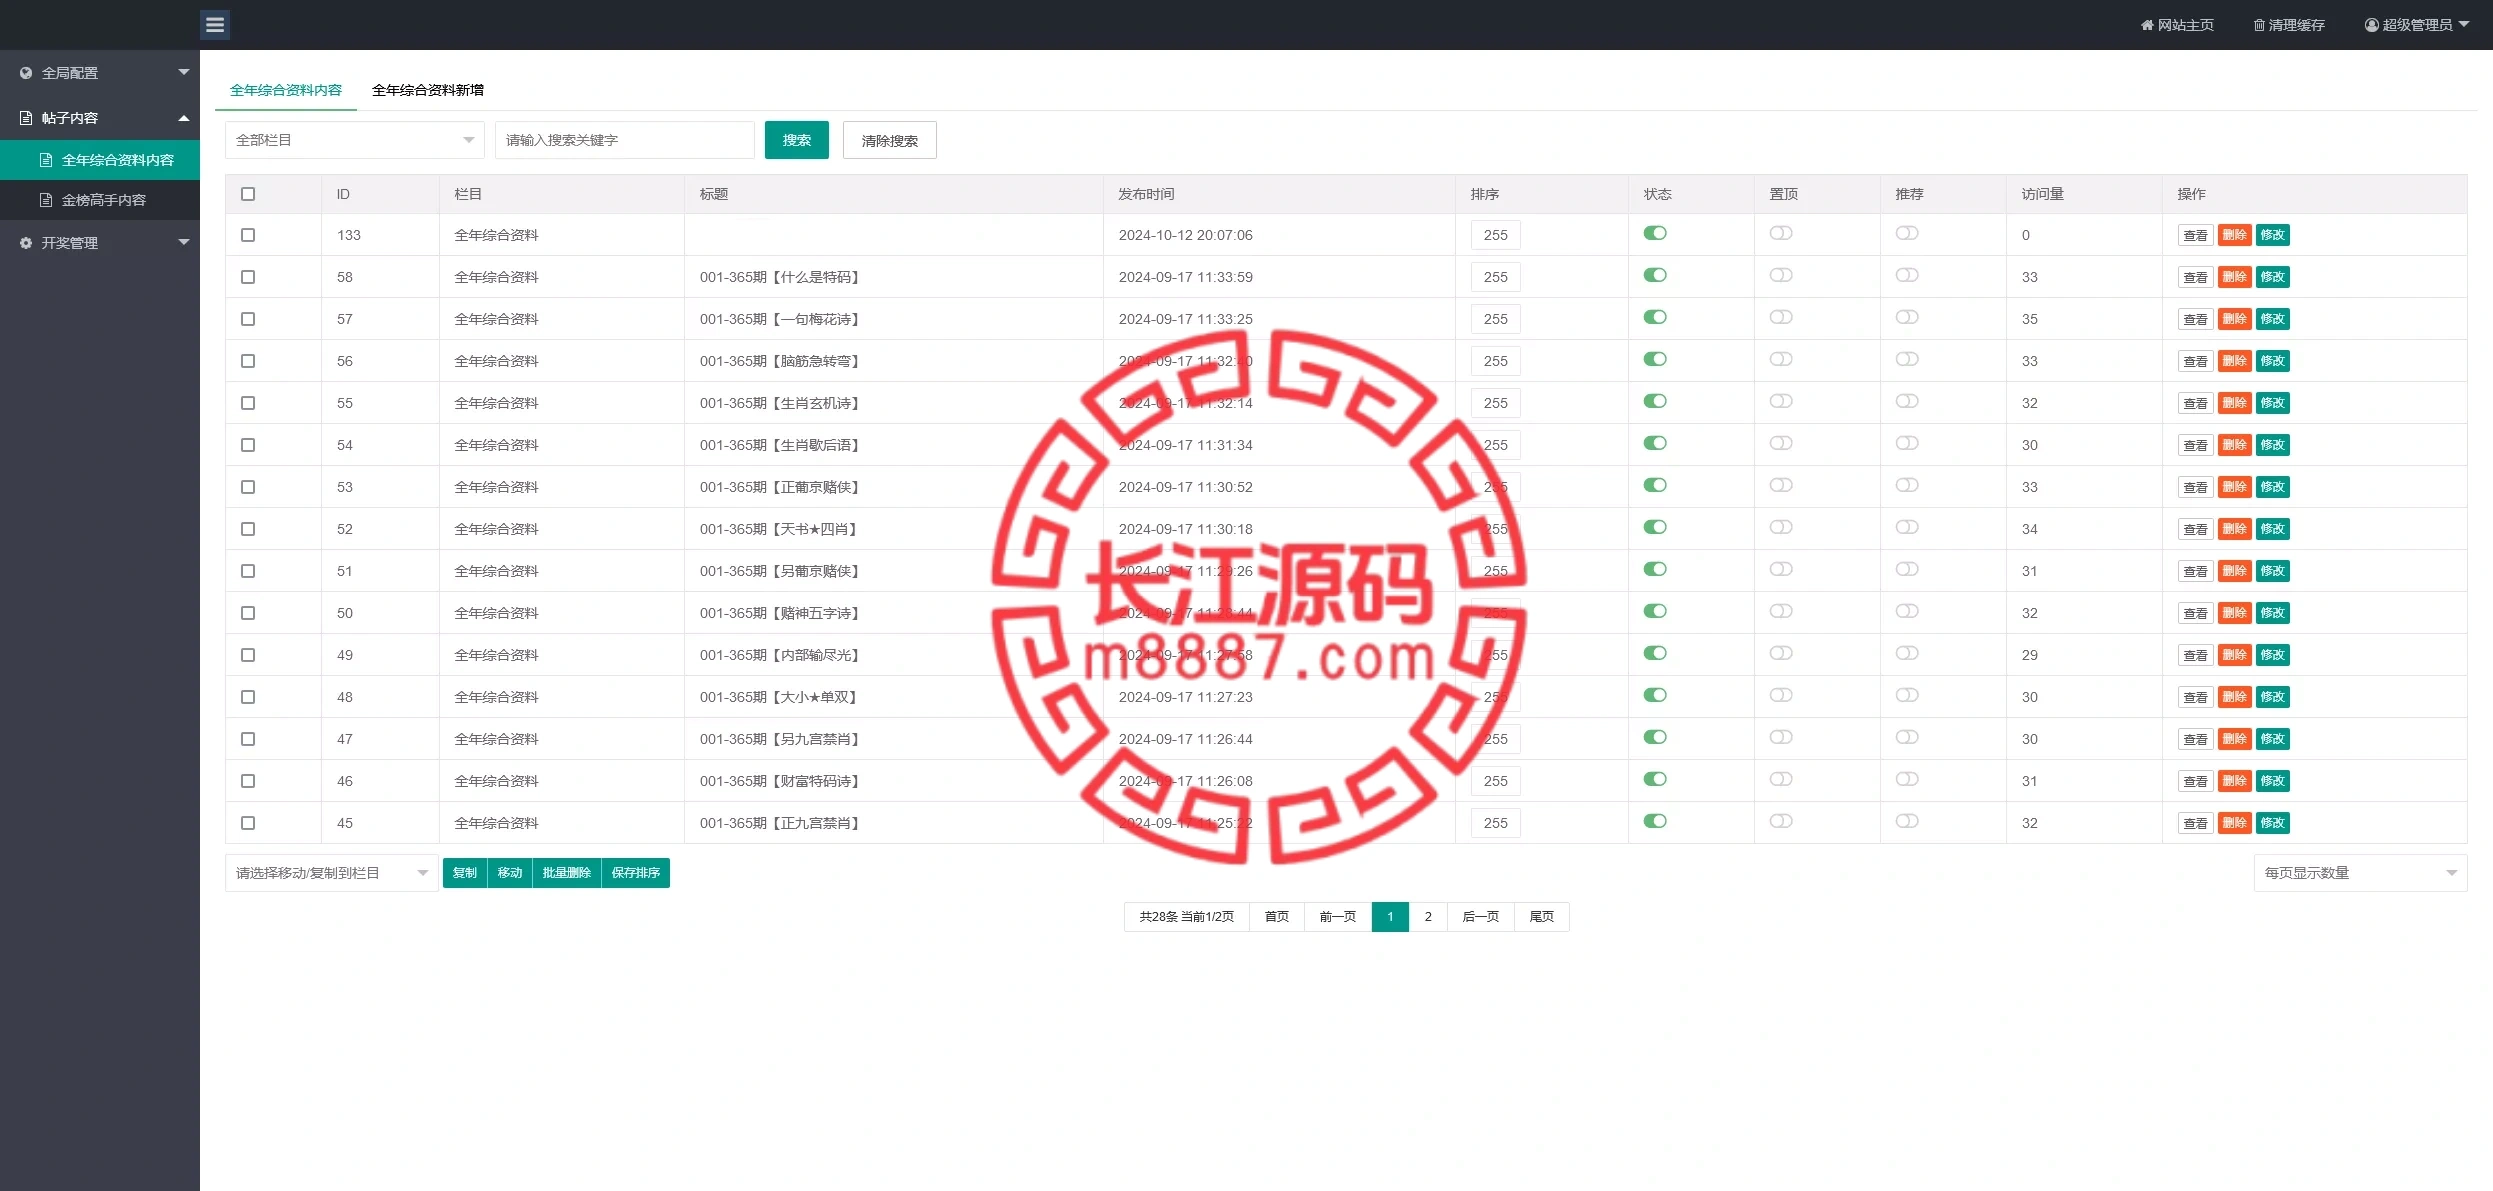Click 查看 for row ID 49
Screen dimensions: 2493x1191
(2195, 655)
